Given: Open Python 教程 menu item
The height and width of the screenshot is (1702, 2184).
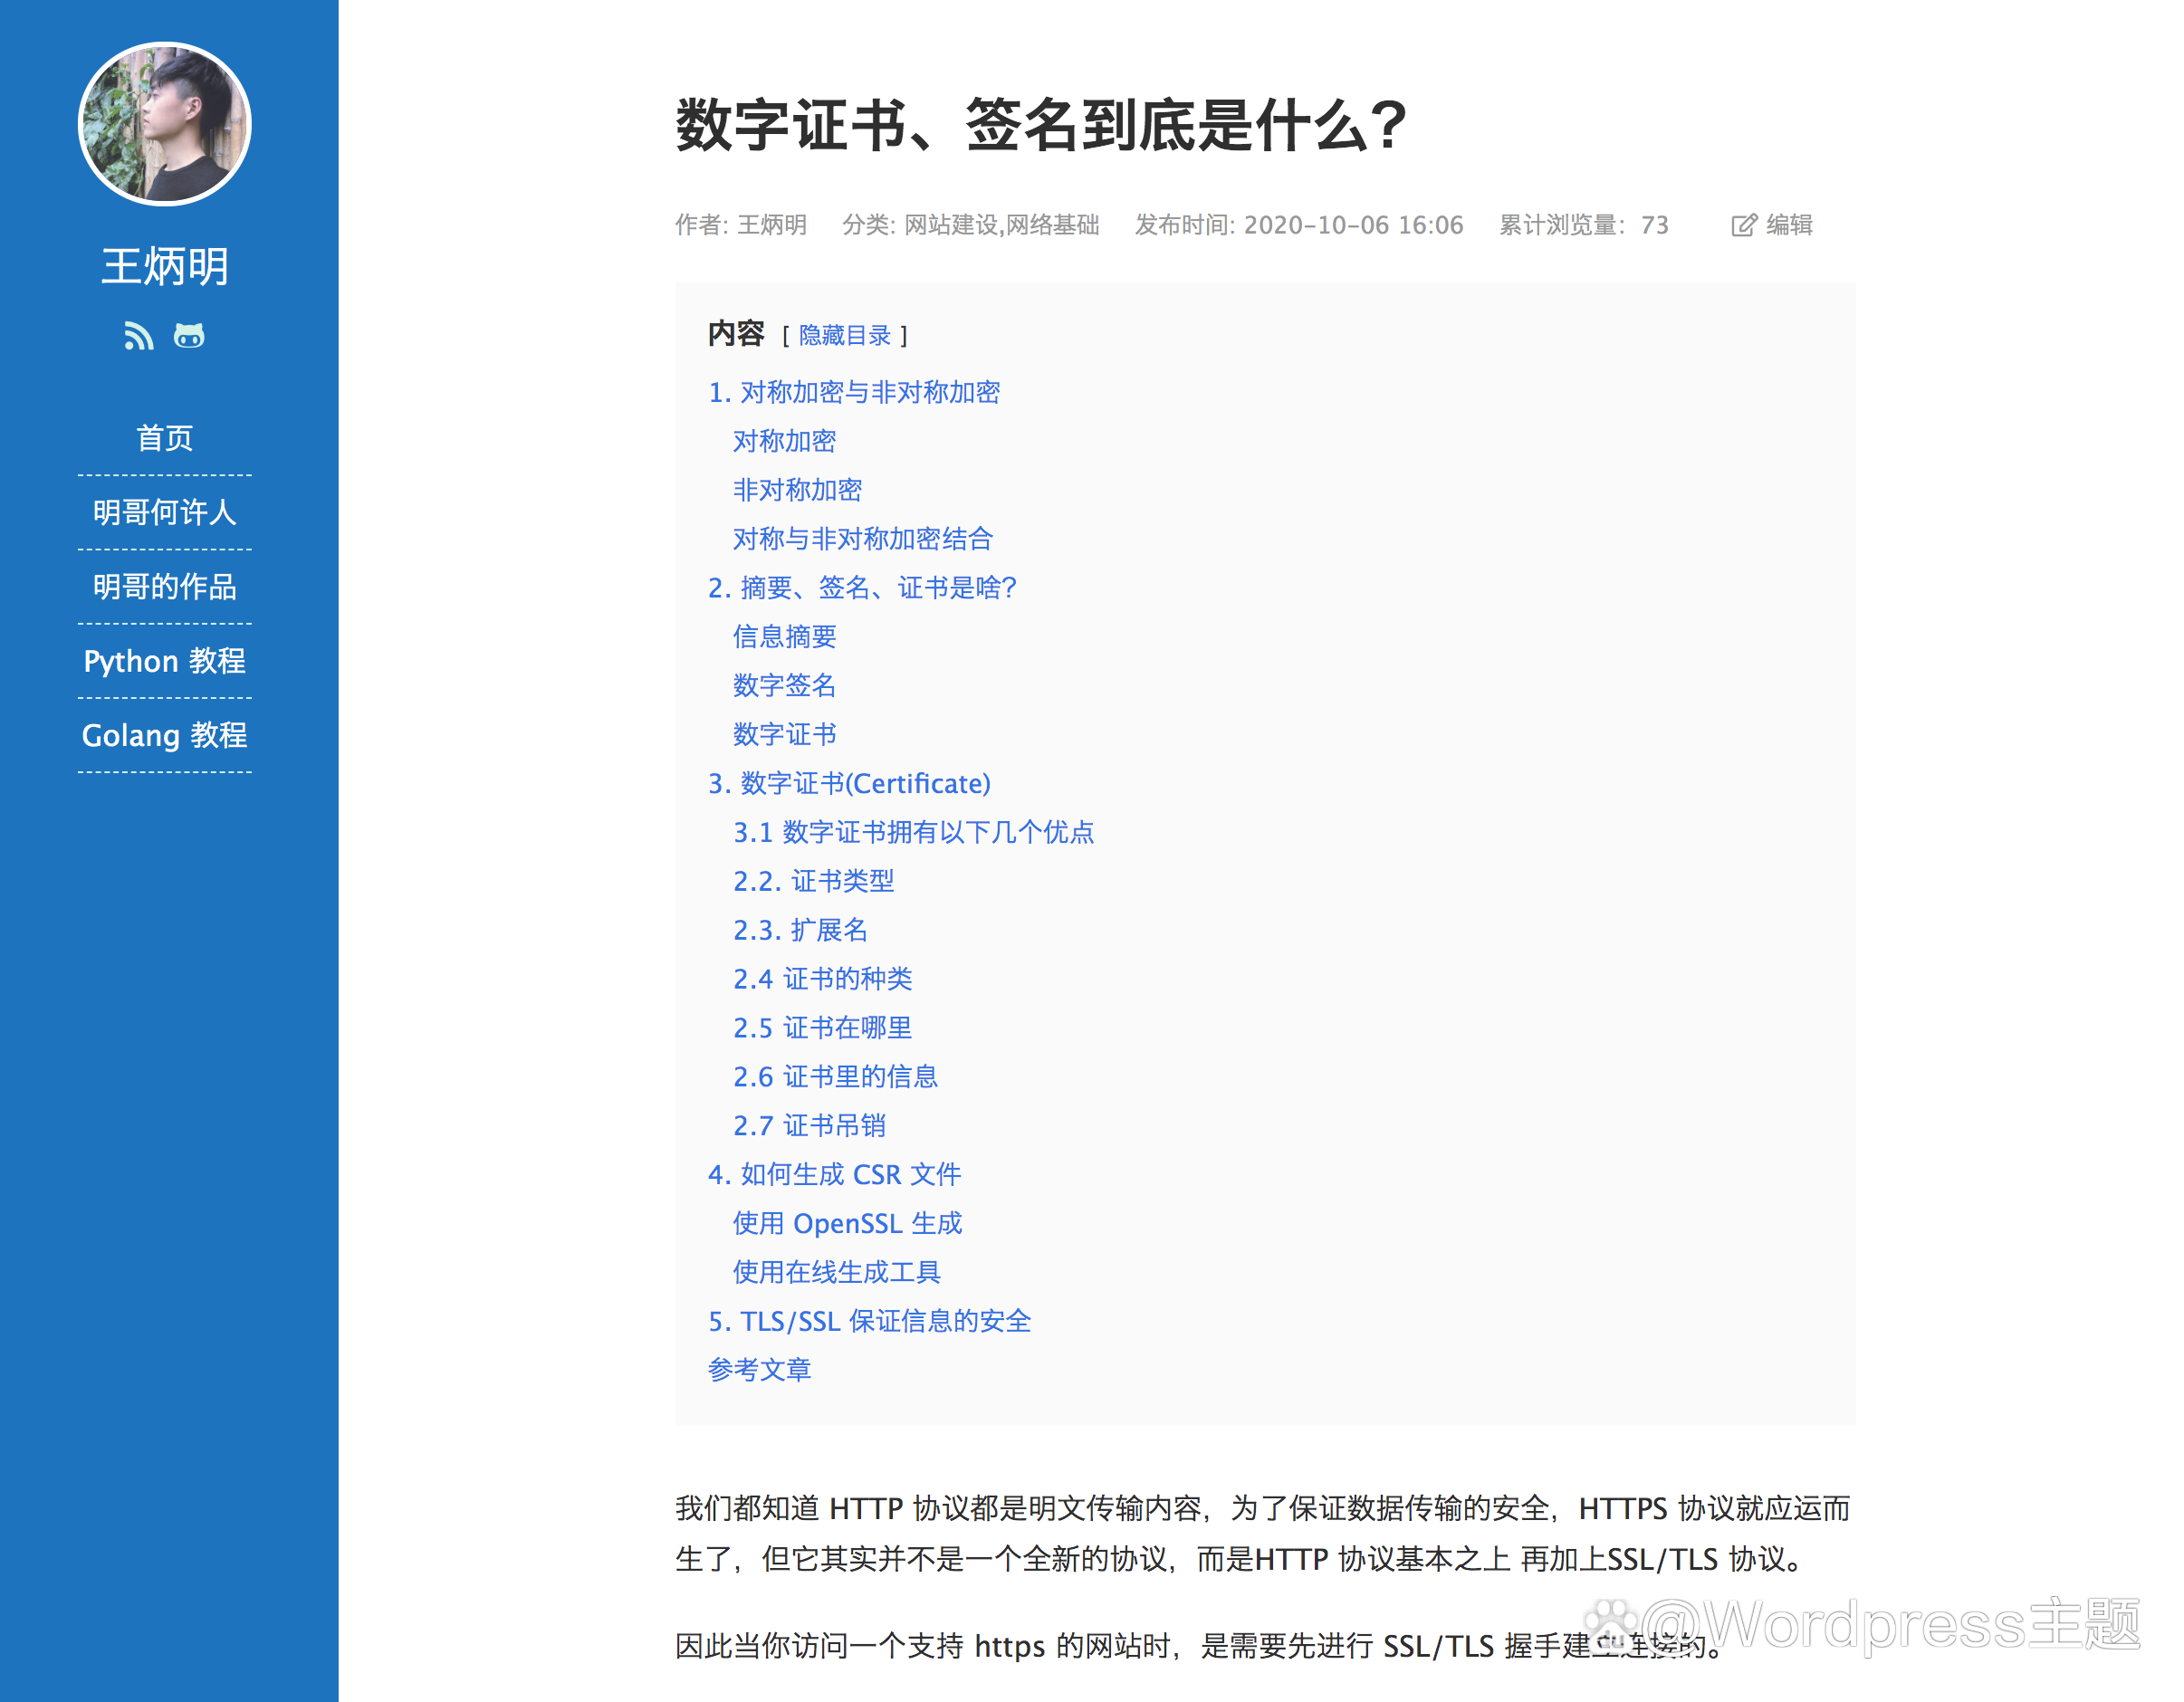Looking at the screenshot, I should 165,661.
